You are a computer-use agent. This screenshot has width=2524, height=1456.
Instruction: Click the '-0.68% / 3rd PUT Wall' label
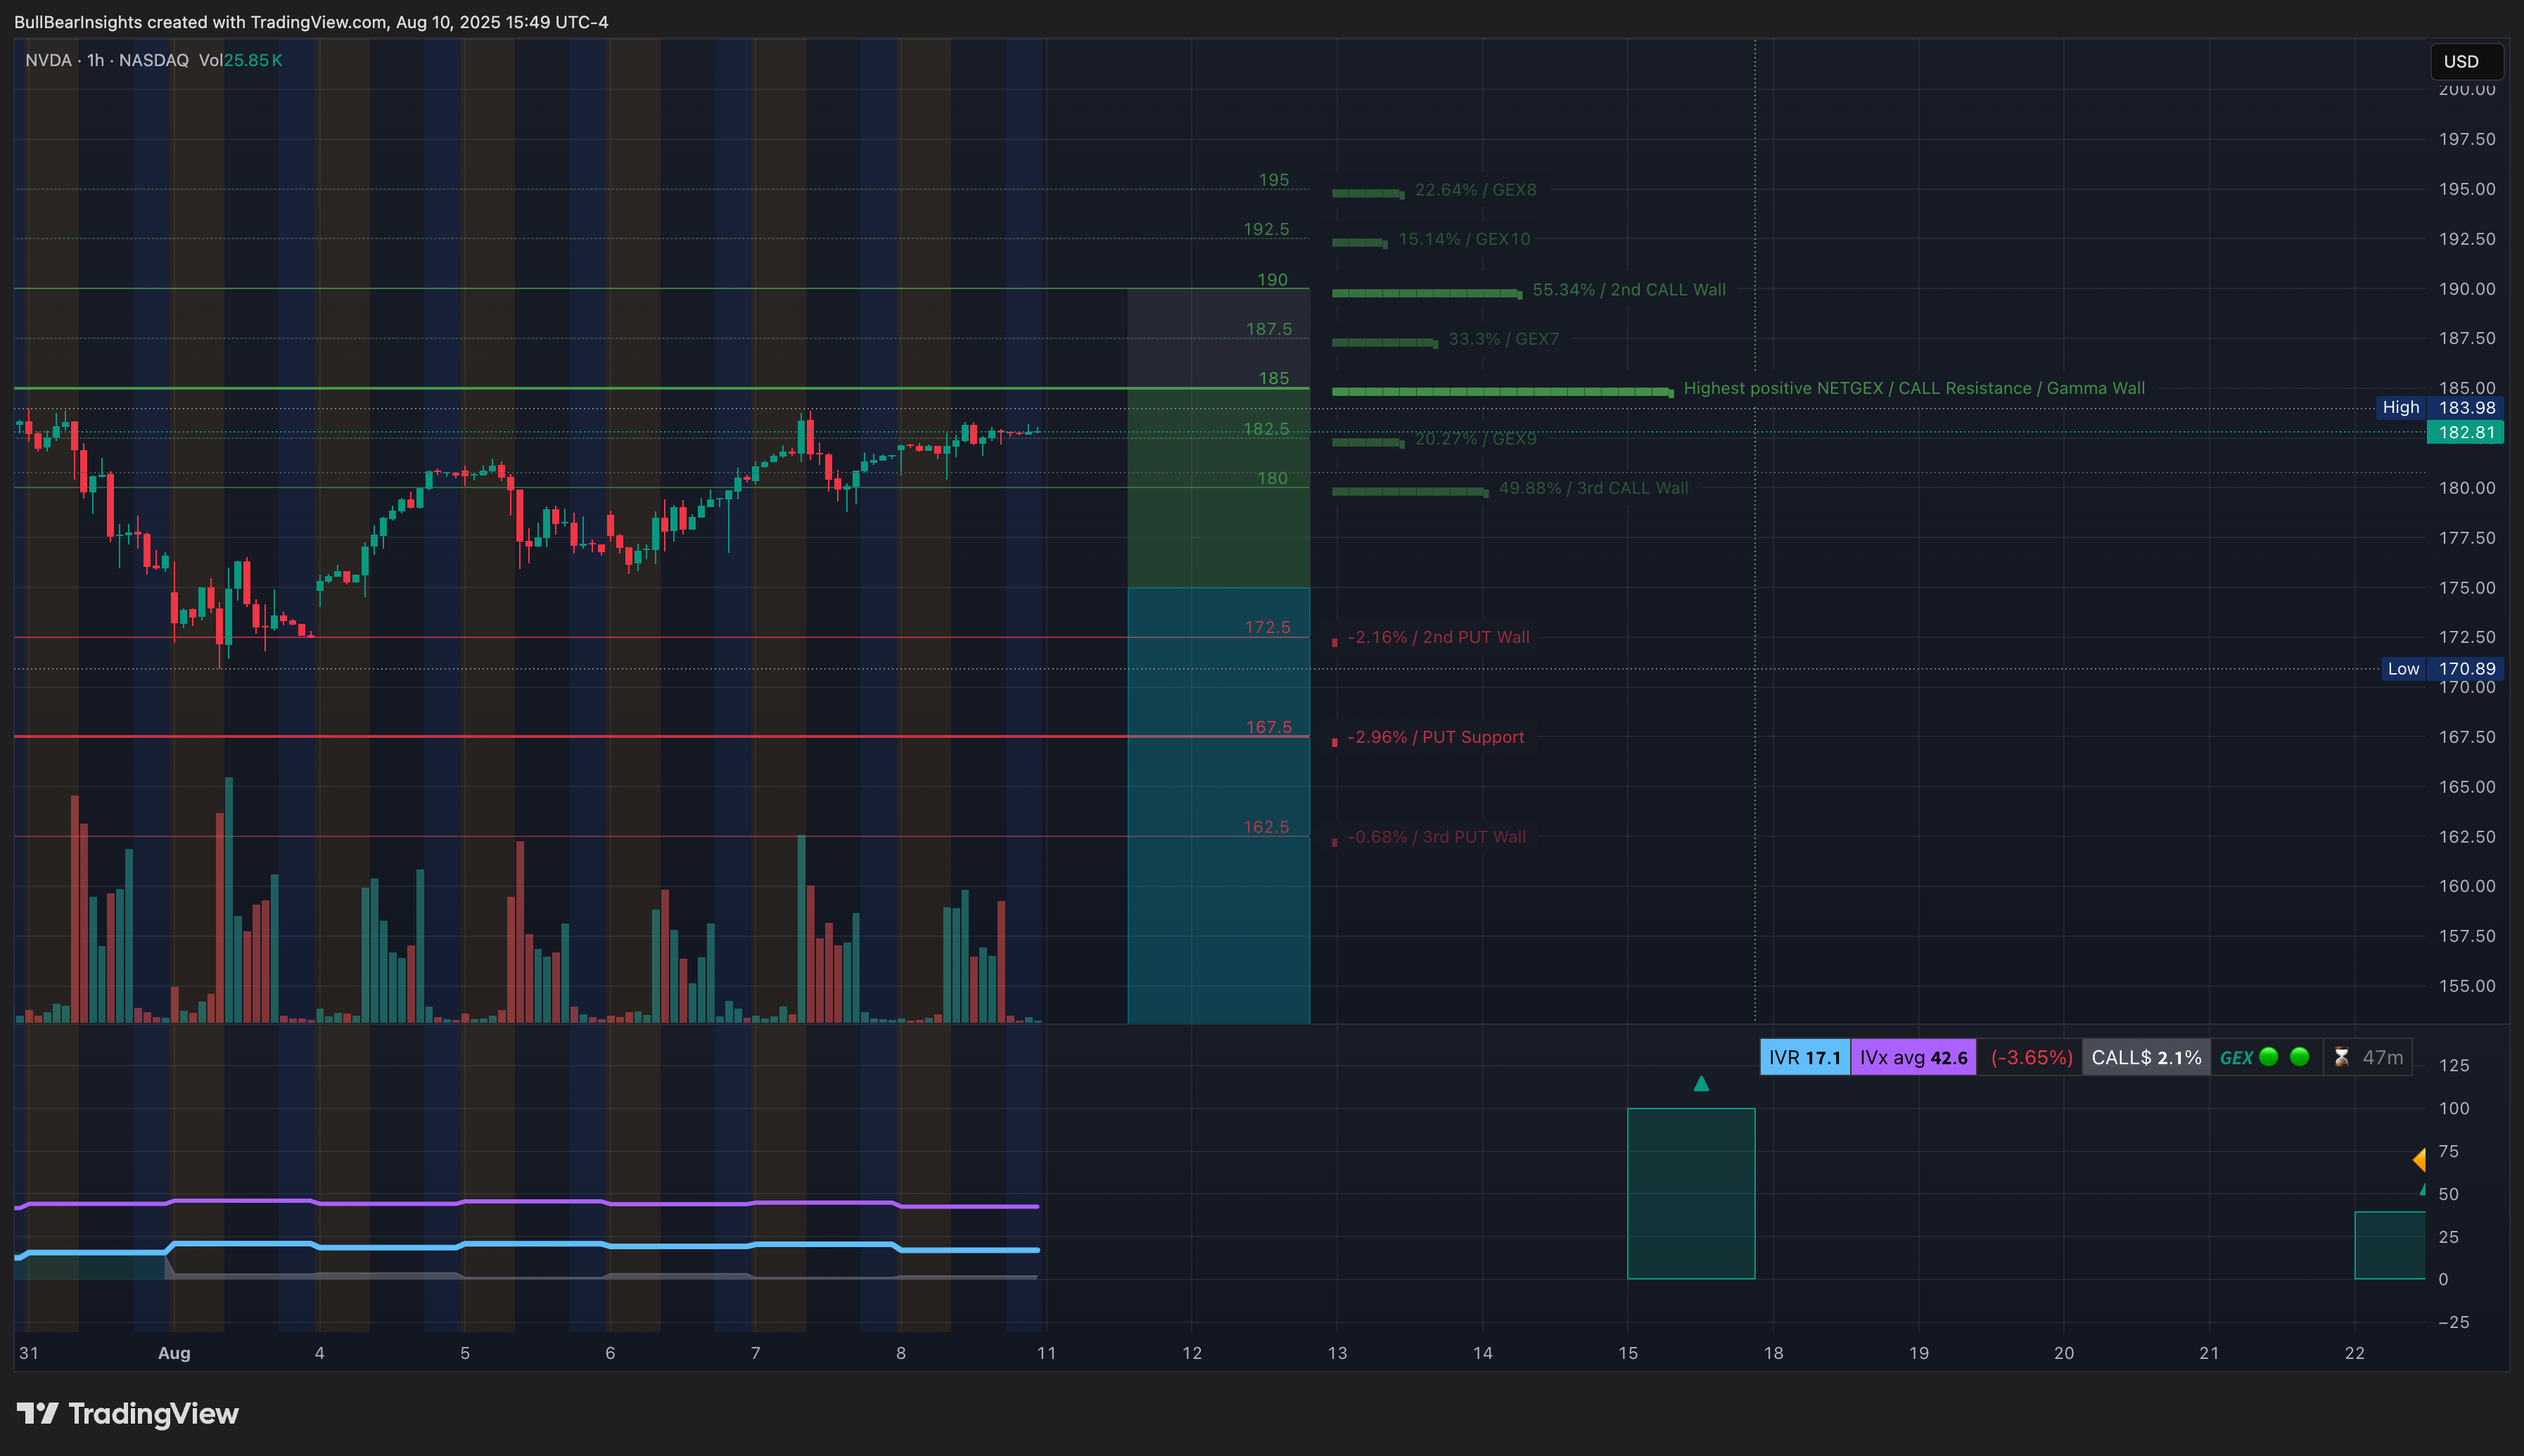pyautogui.click(x=1436, y=837)
